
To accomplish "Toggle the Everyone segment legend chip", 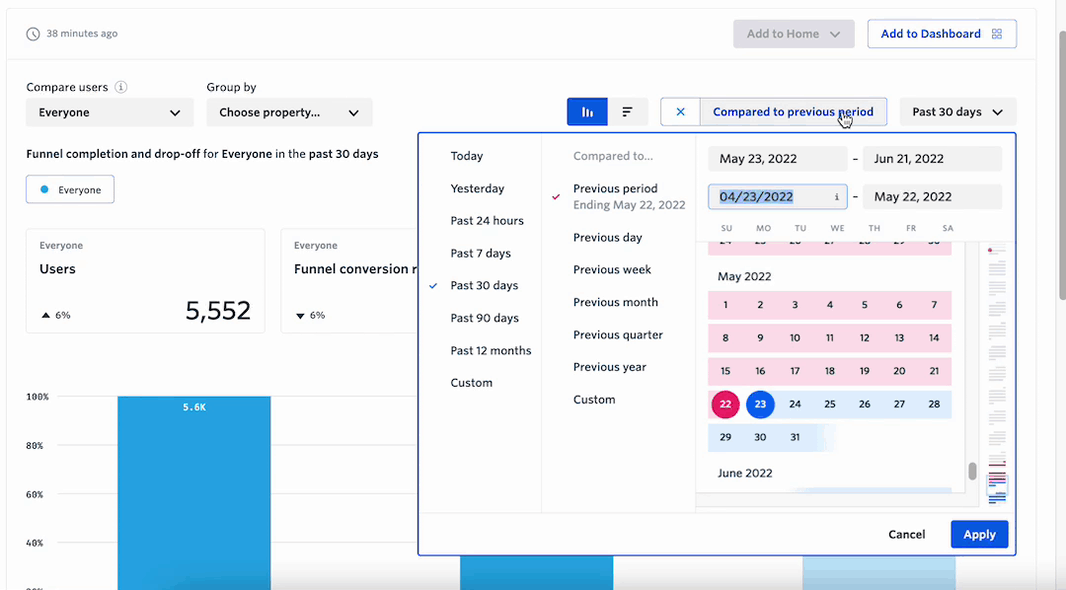I will click(70, 190).
